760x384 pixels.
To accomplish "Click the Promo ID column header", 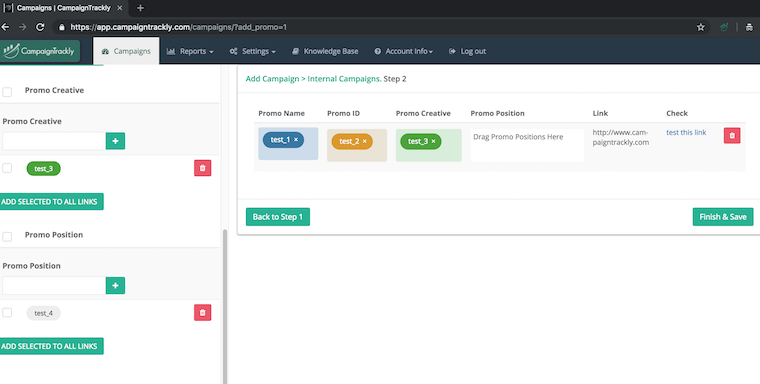I will 343,113.
